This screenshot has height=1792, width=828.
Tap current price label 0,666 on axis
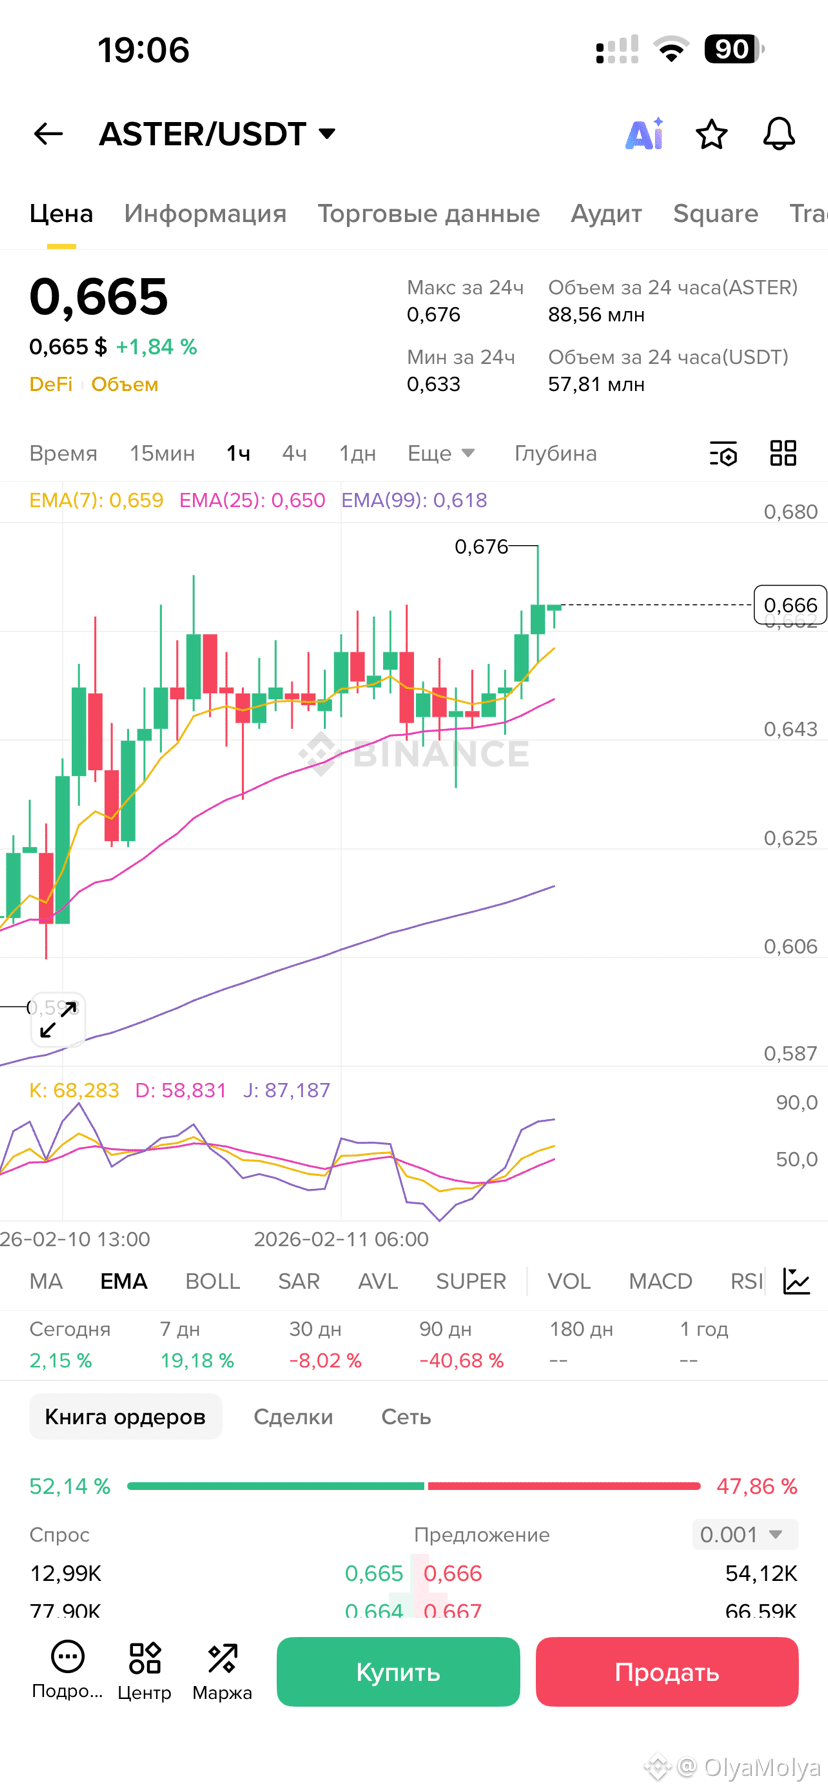click(790, 605)
